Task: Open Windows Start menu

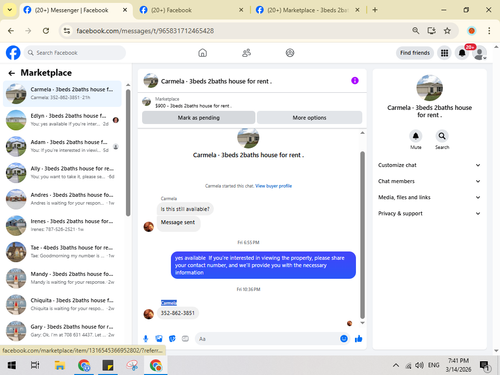Action: click(x=12, y=365)
